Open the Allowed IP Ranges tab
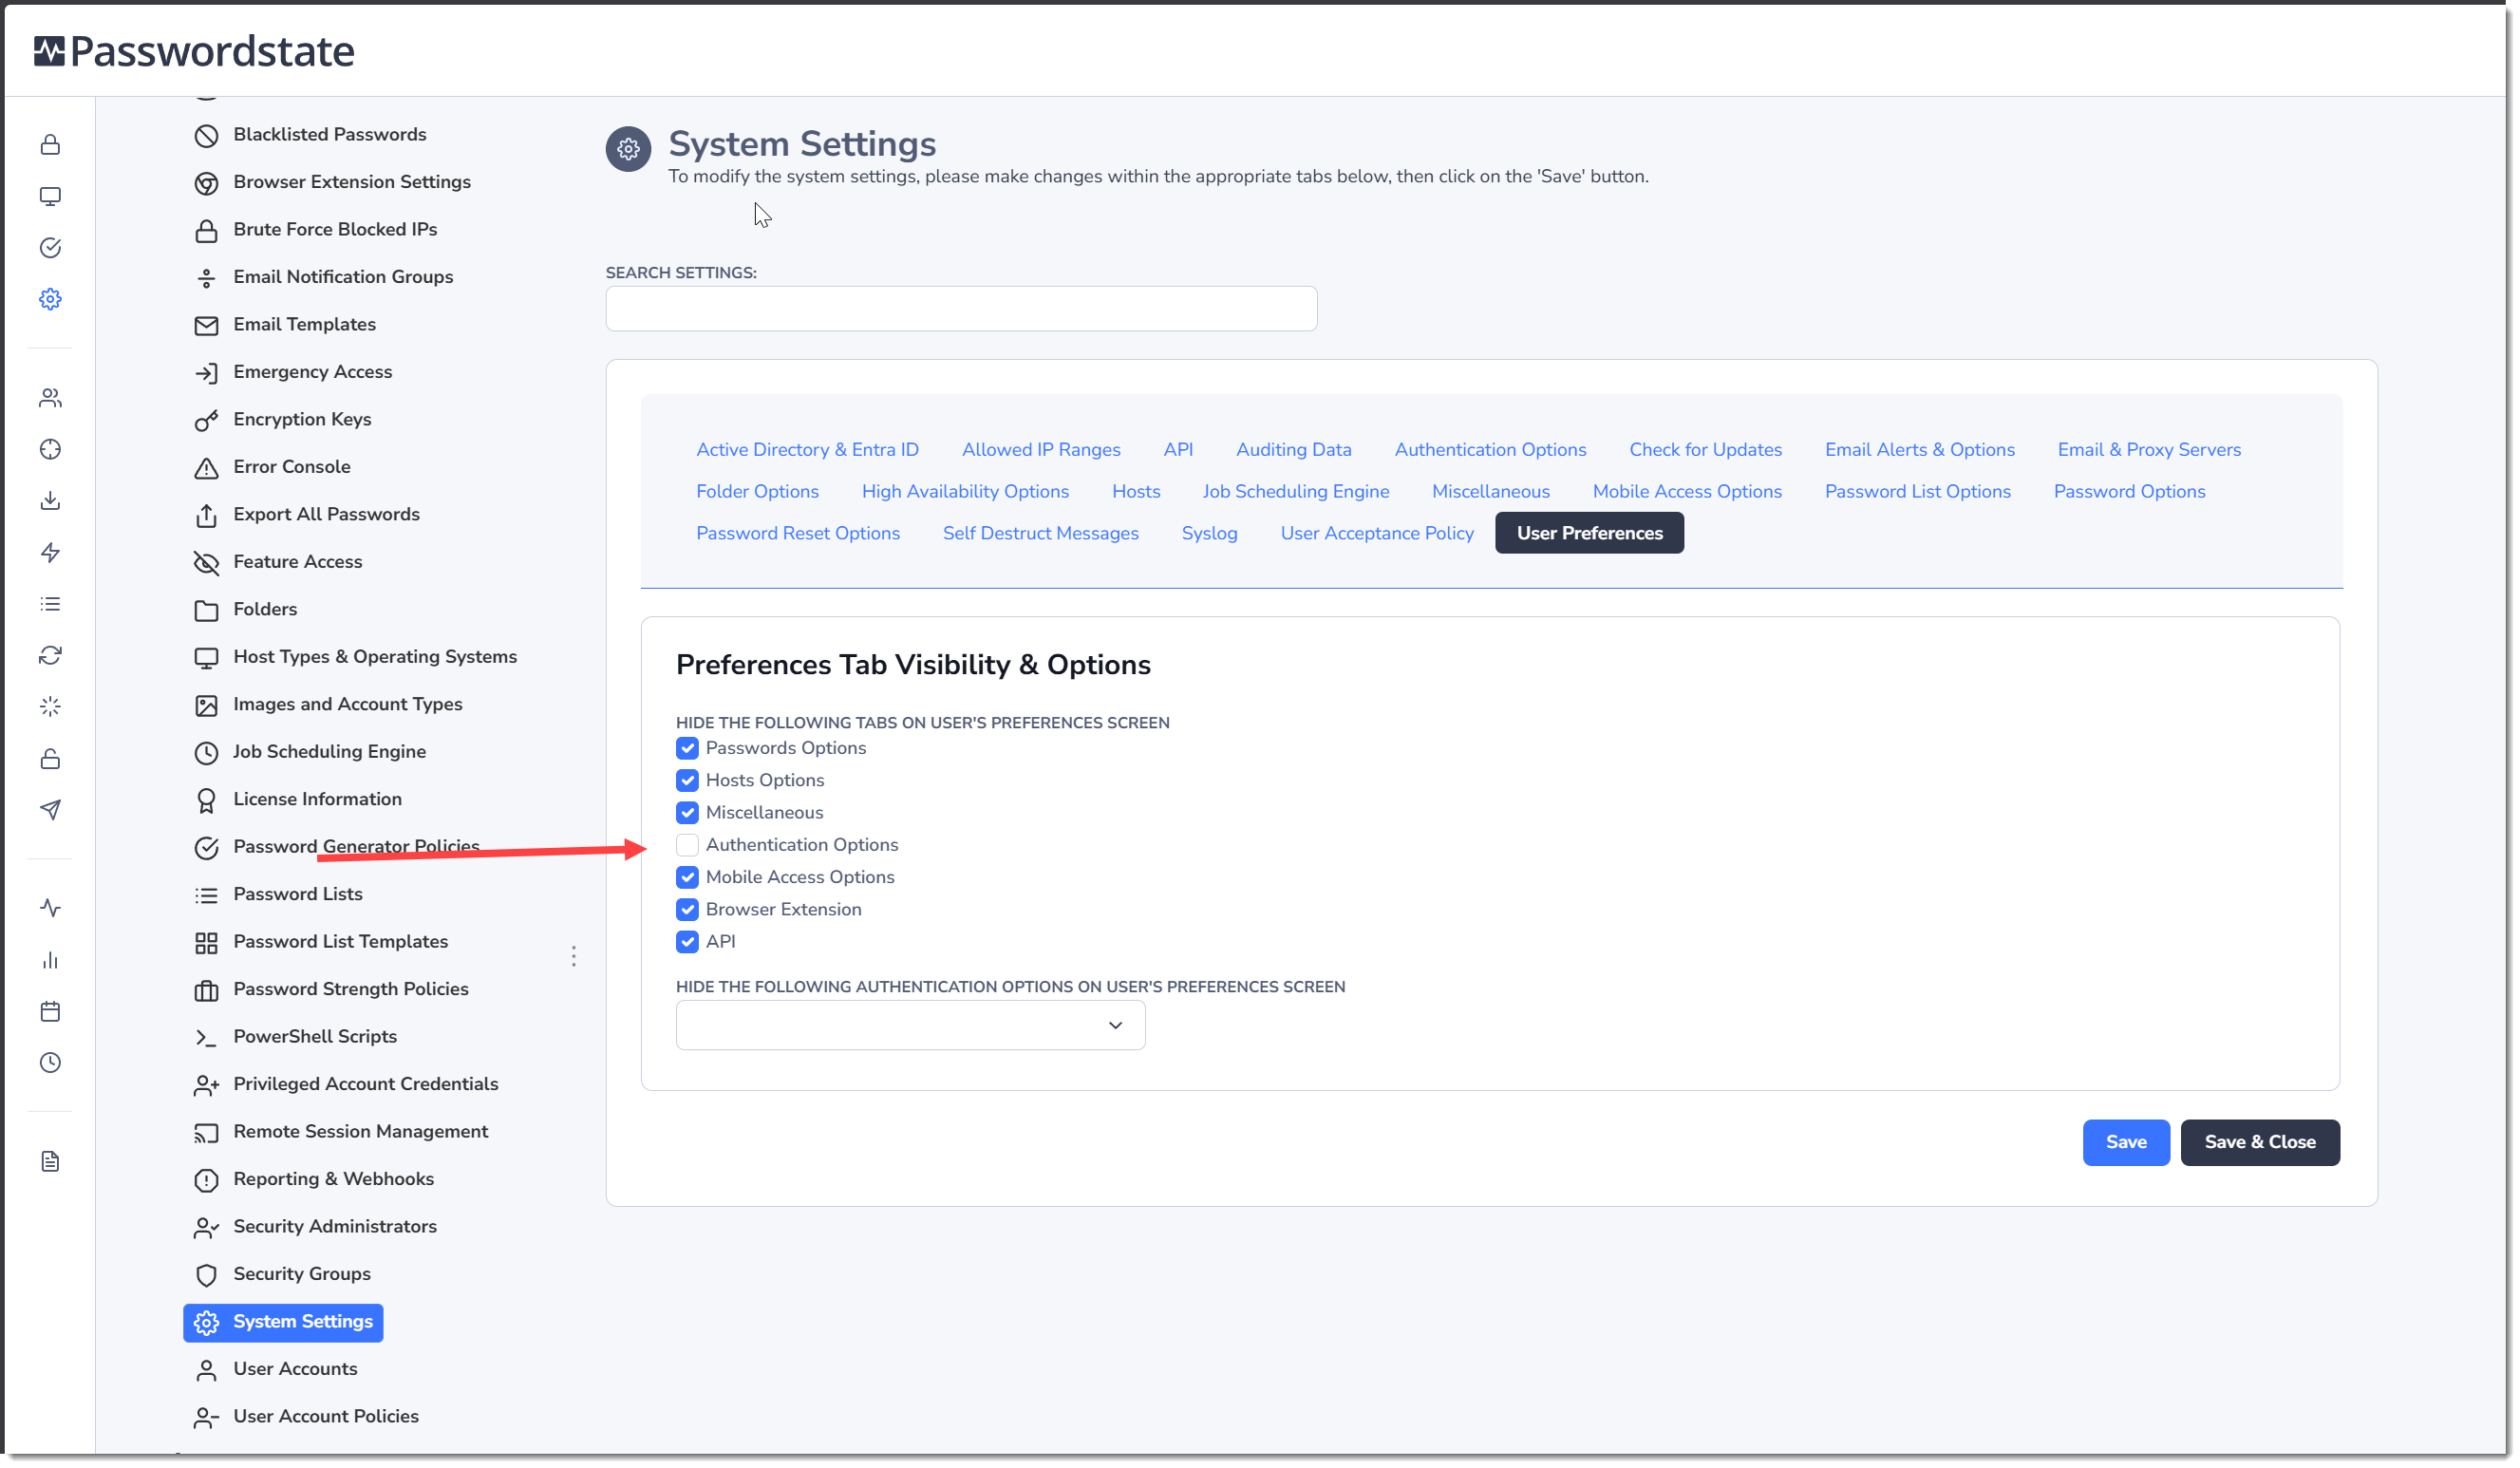Viewport: 2520px width, 1468px height. point(1041,450)
